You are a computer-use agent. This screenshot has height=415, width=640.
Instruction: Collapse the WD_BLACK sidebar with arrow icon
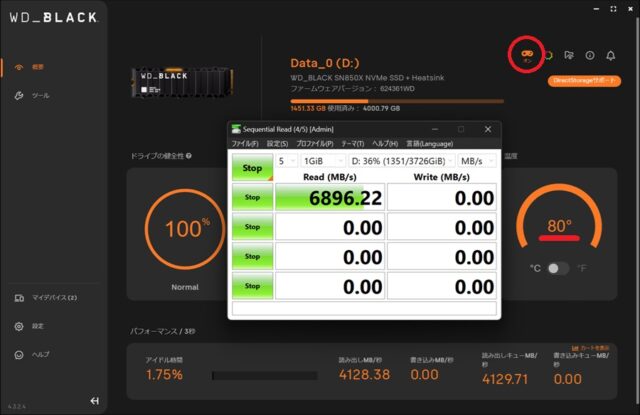tap(94, 401)
